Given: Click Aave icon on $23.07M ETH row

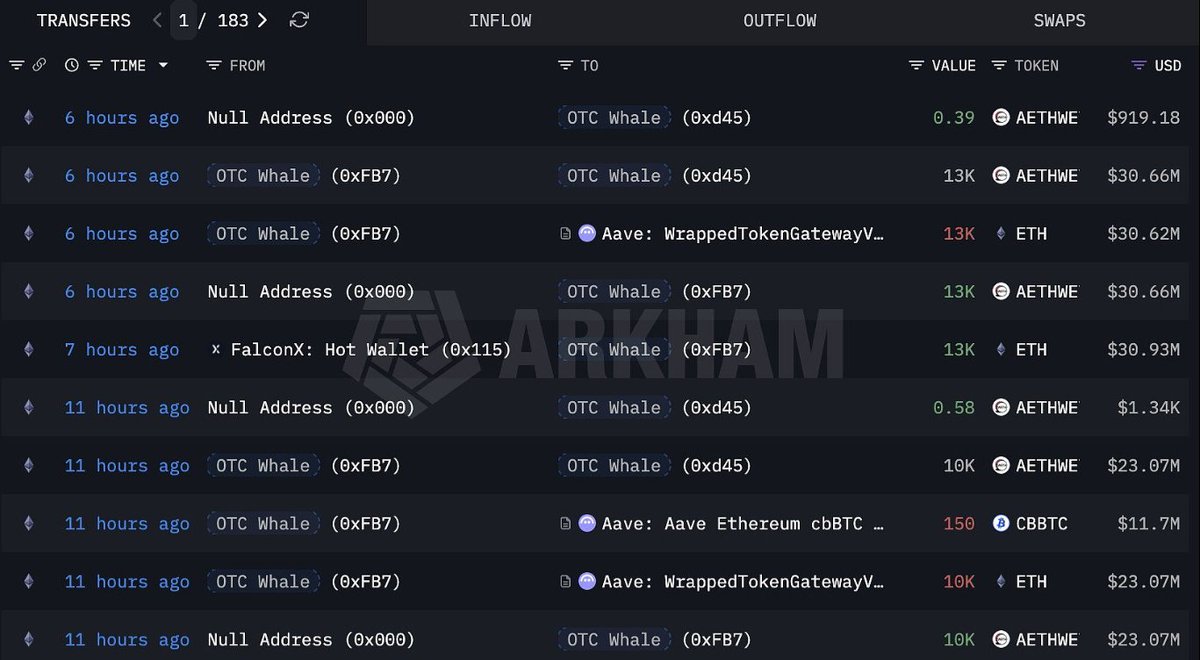Looking at the screenshot, I should coord(587,581).
